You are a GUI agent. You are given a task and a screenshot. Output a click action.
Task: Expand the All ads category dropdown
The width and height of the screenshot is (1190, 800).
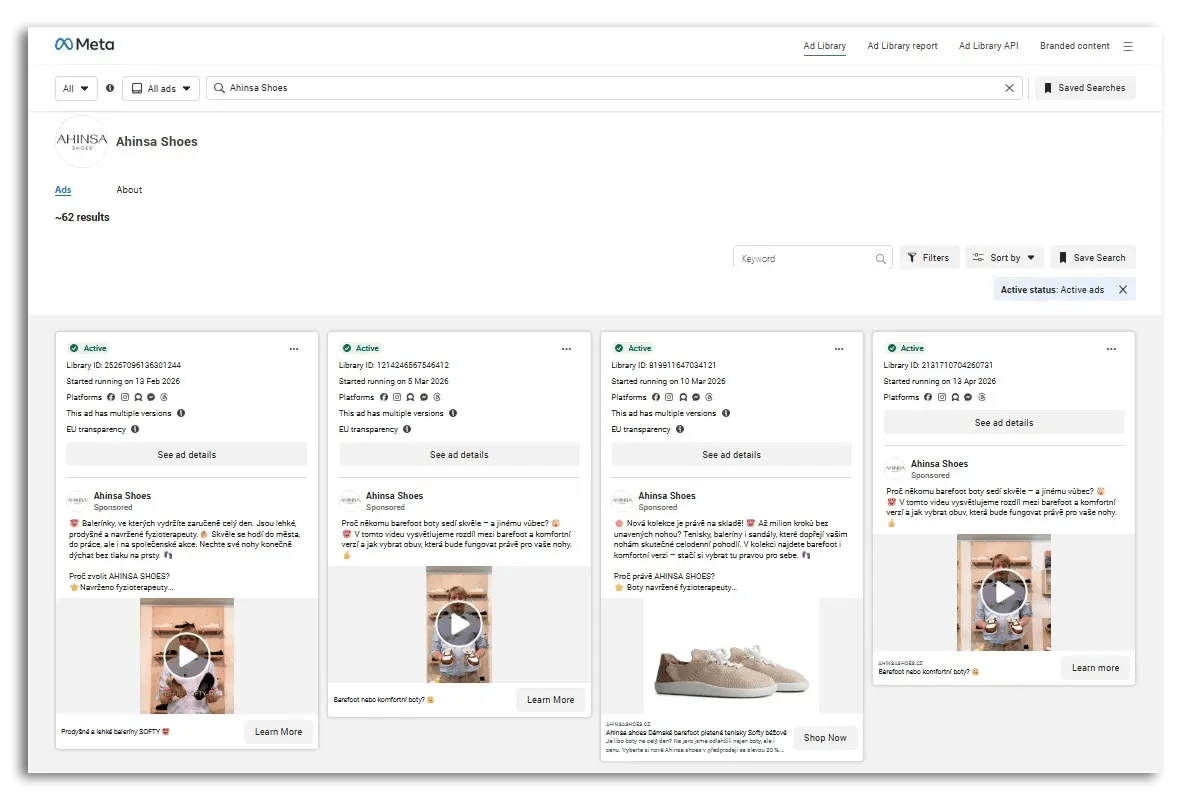160,88
